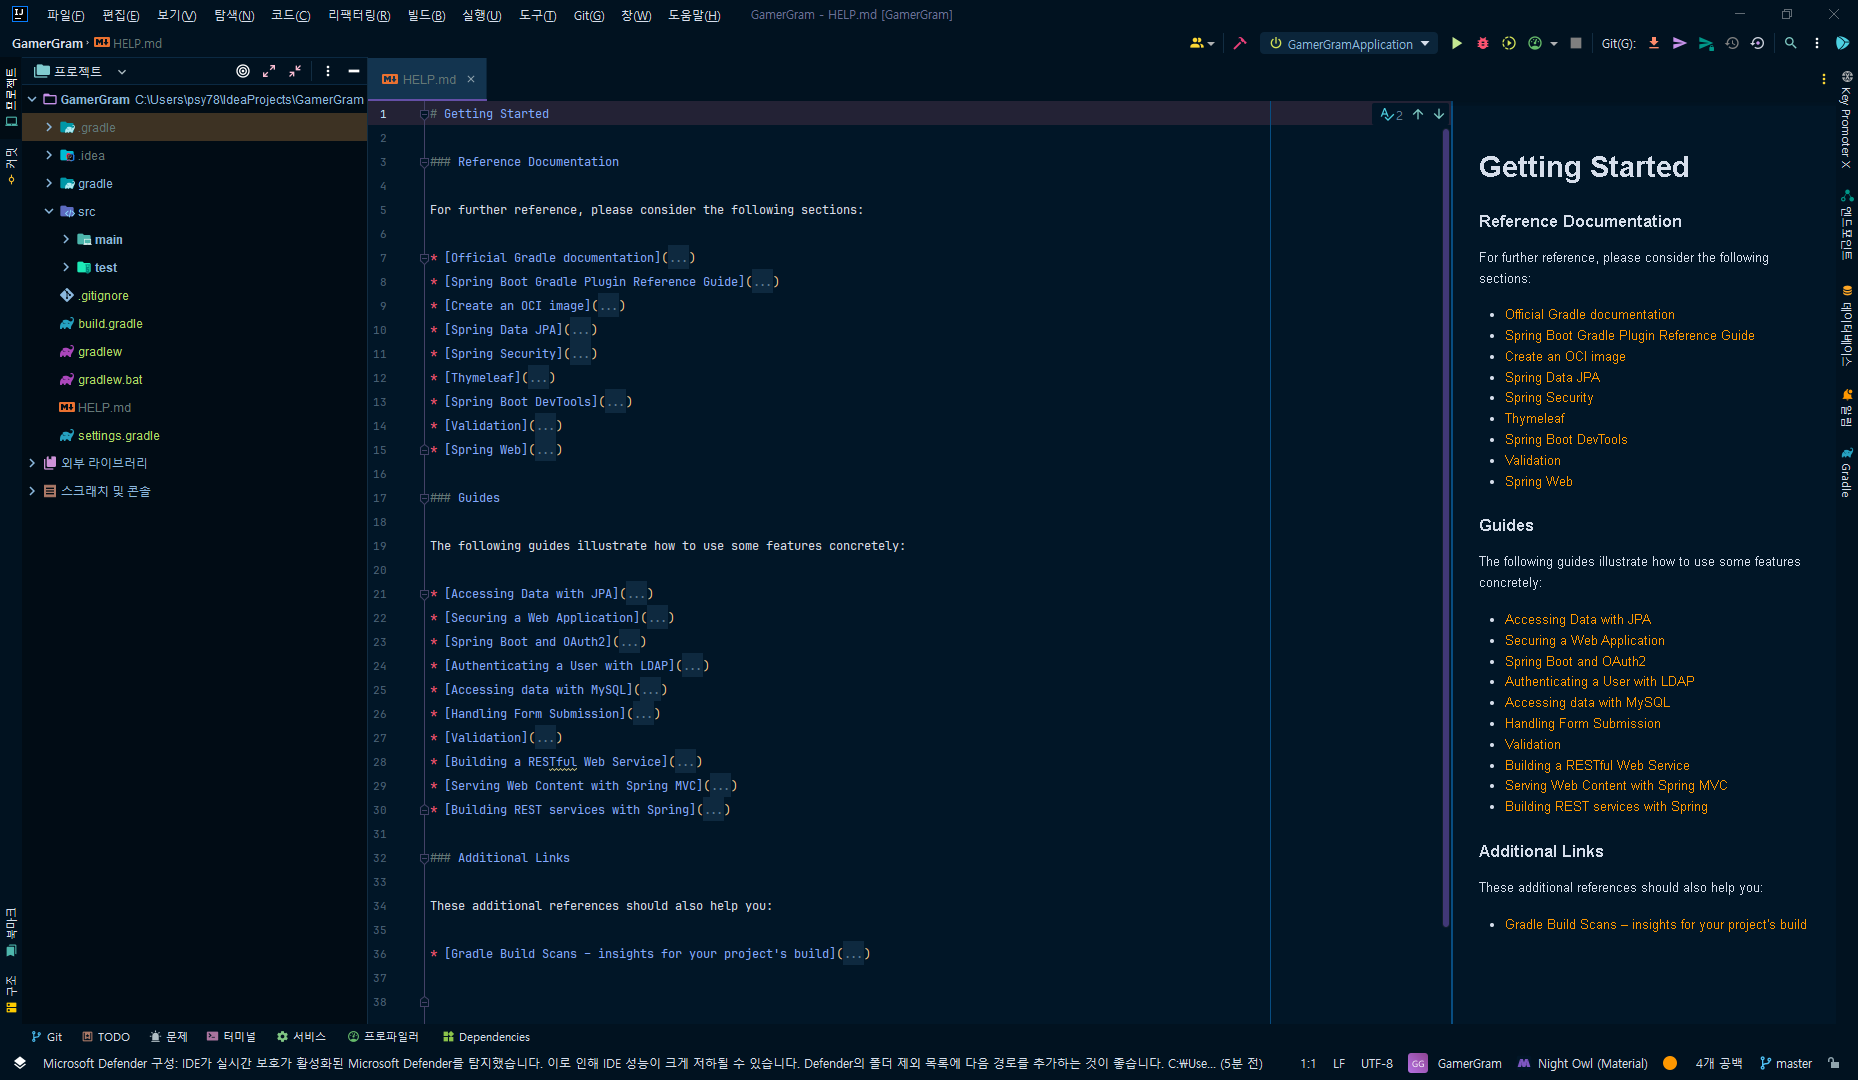This screenshot has width=1858, height=1080.
Task: Open the 문제 tool window
Action: point(168,1037)
